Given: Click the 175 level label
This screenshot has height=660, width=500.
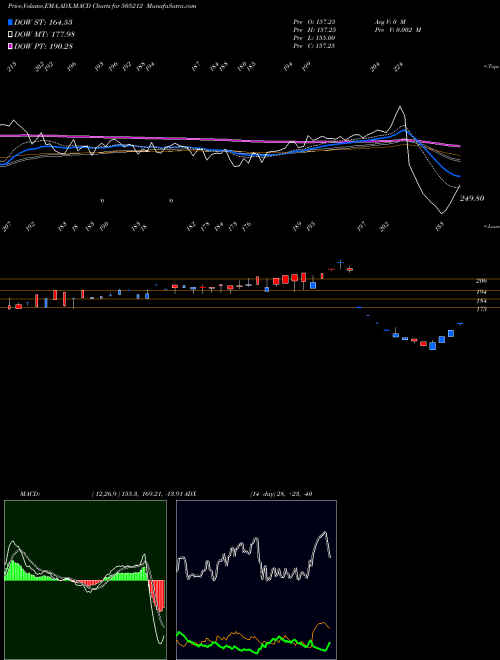Looking at the screenshot, I should click(481, 309).
